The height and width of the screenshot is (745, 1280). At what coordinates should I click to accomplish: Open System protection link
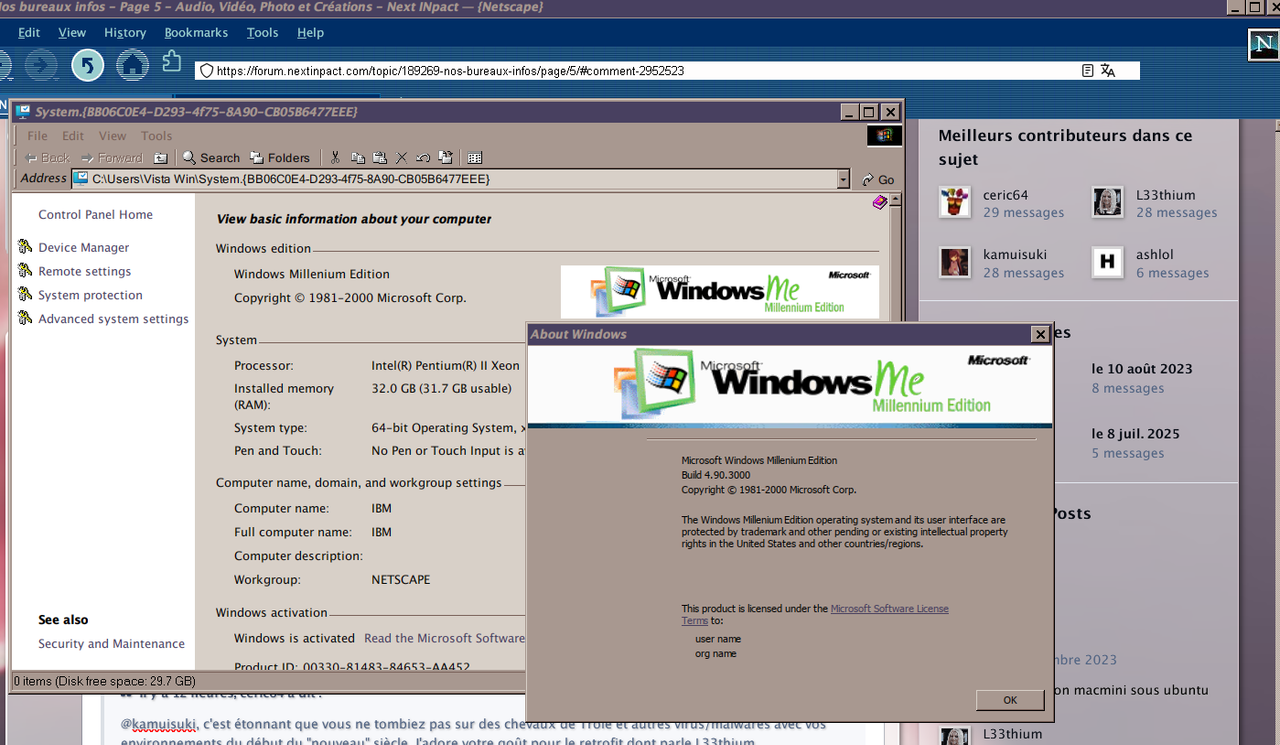pyautogui.click(x=90, y=295)
